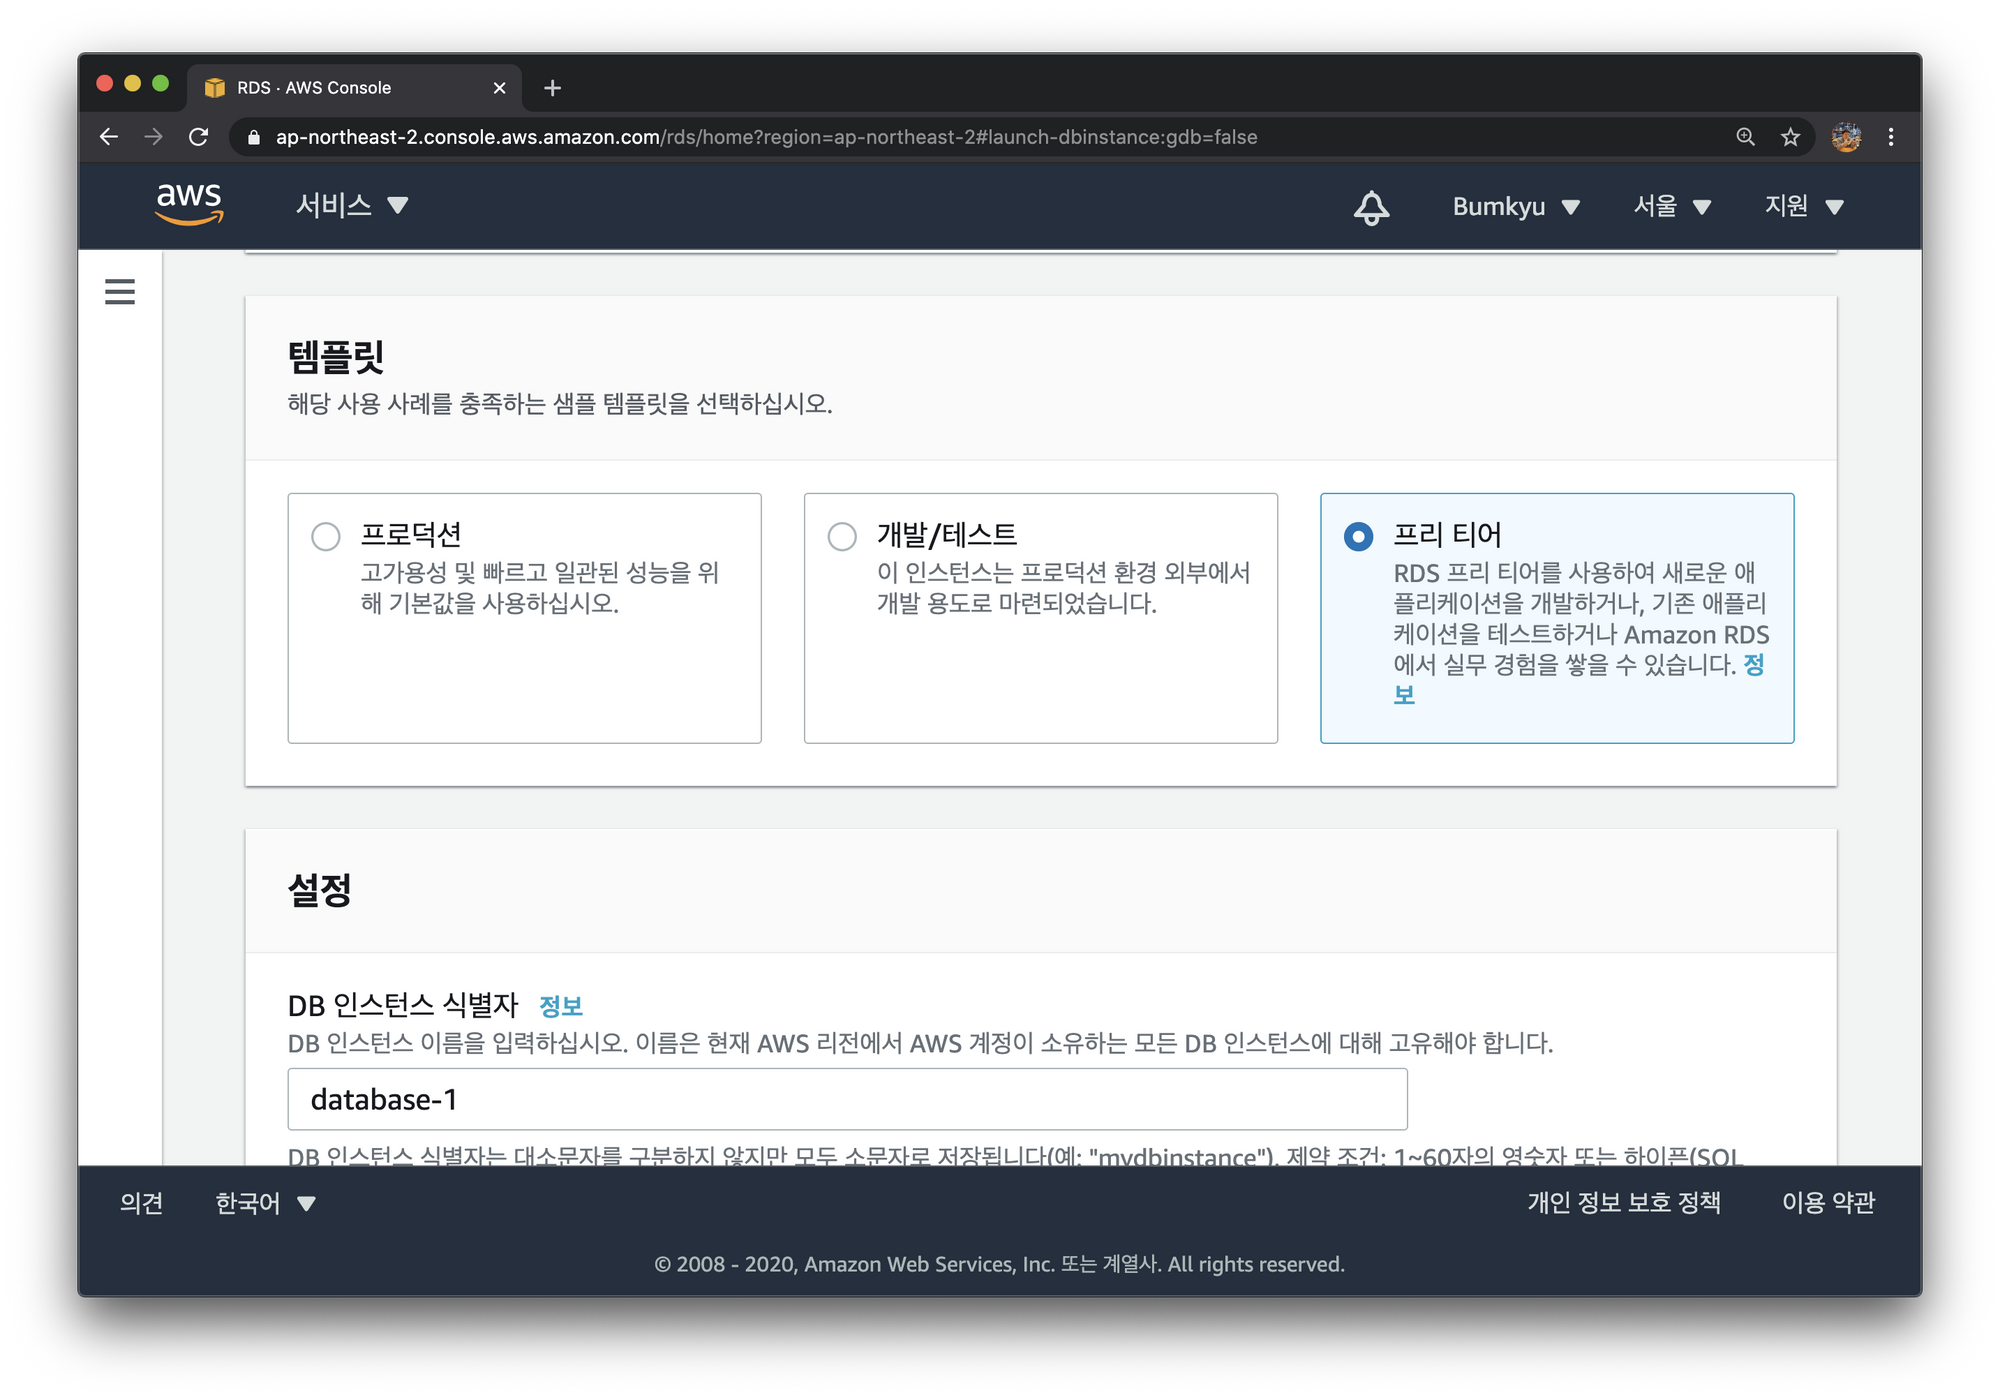Click the lock site info icon
Image resolution: width=2000 pixels, height=1400 pixels.
click(254, 137)
